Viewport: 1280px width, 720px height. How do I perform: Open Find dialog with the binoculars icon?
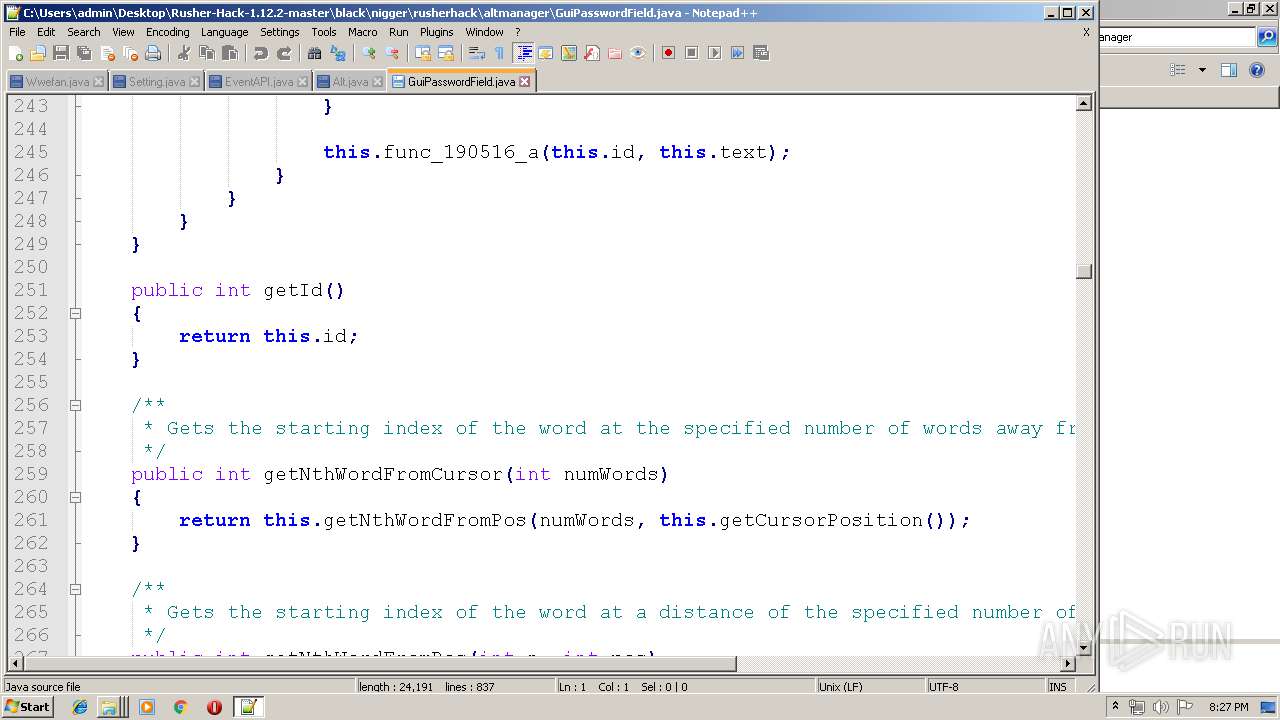pyautogui.click(x=314, y=53)
